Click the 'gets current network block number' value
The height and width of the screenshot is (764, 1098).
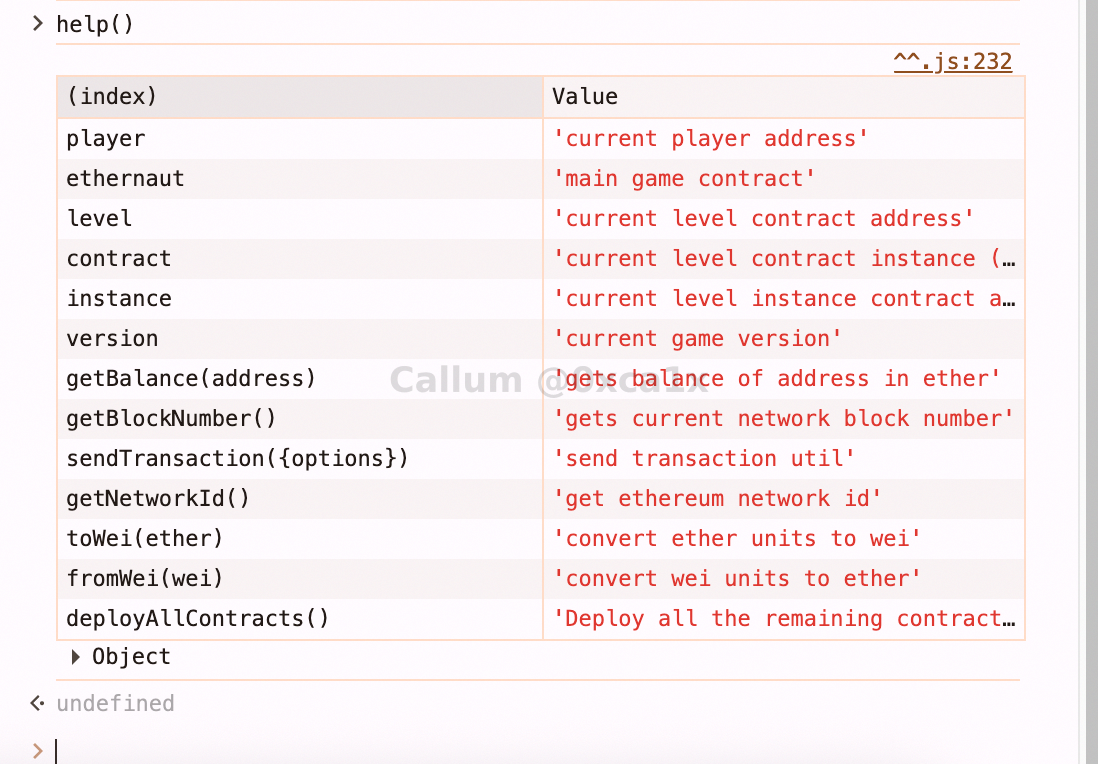783,418
